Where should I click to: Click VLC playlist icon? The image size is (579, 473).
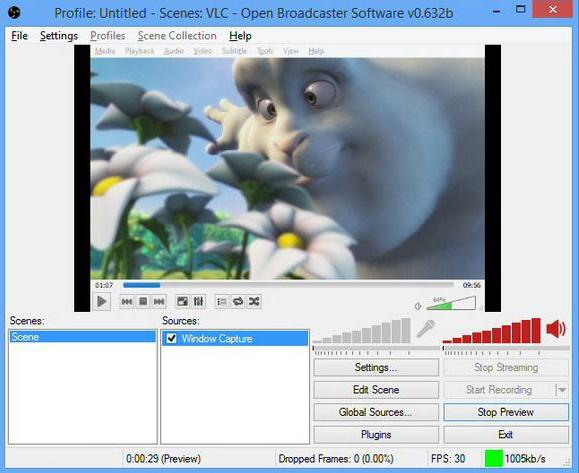[222, 302]
